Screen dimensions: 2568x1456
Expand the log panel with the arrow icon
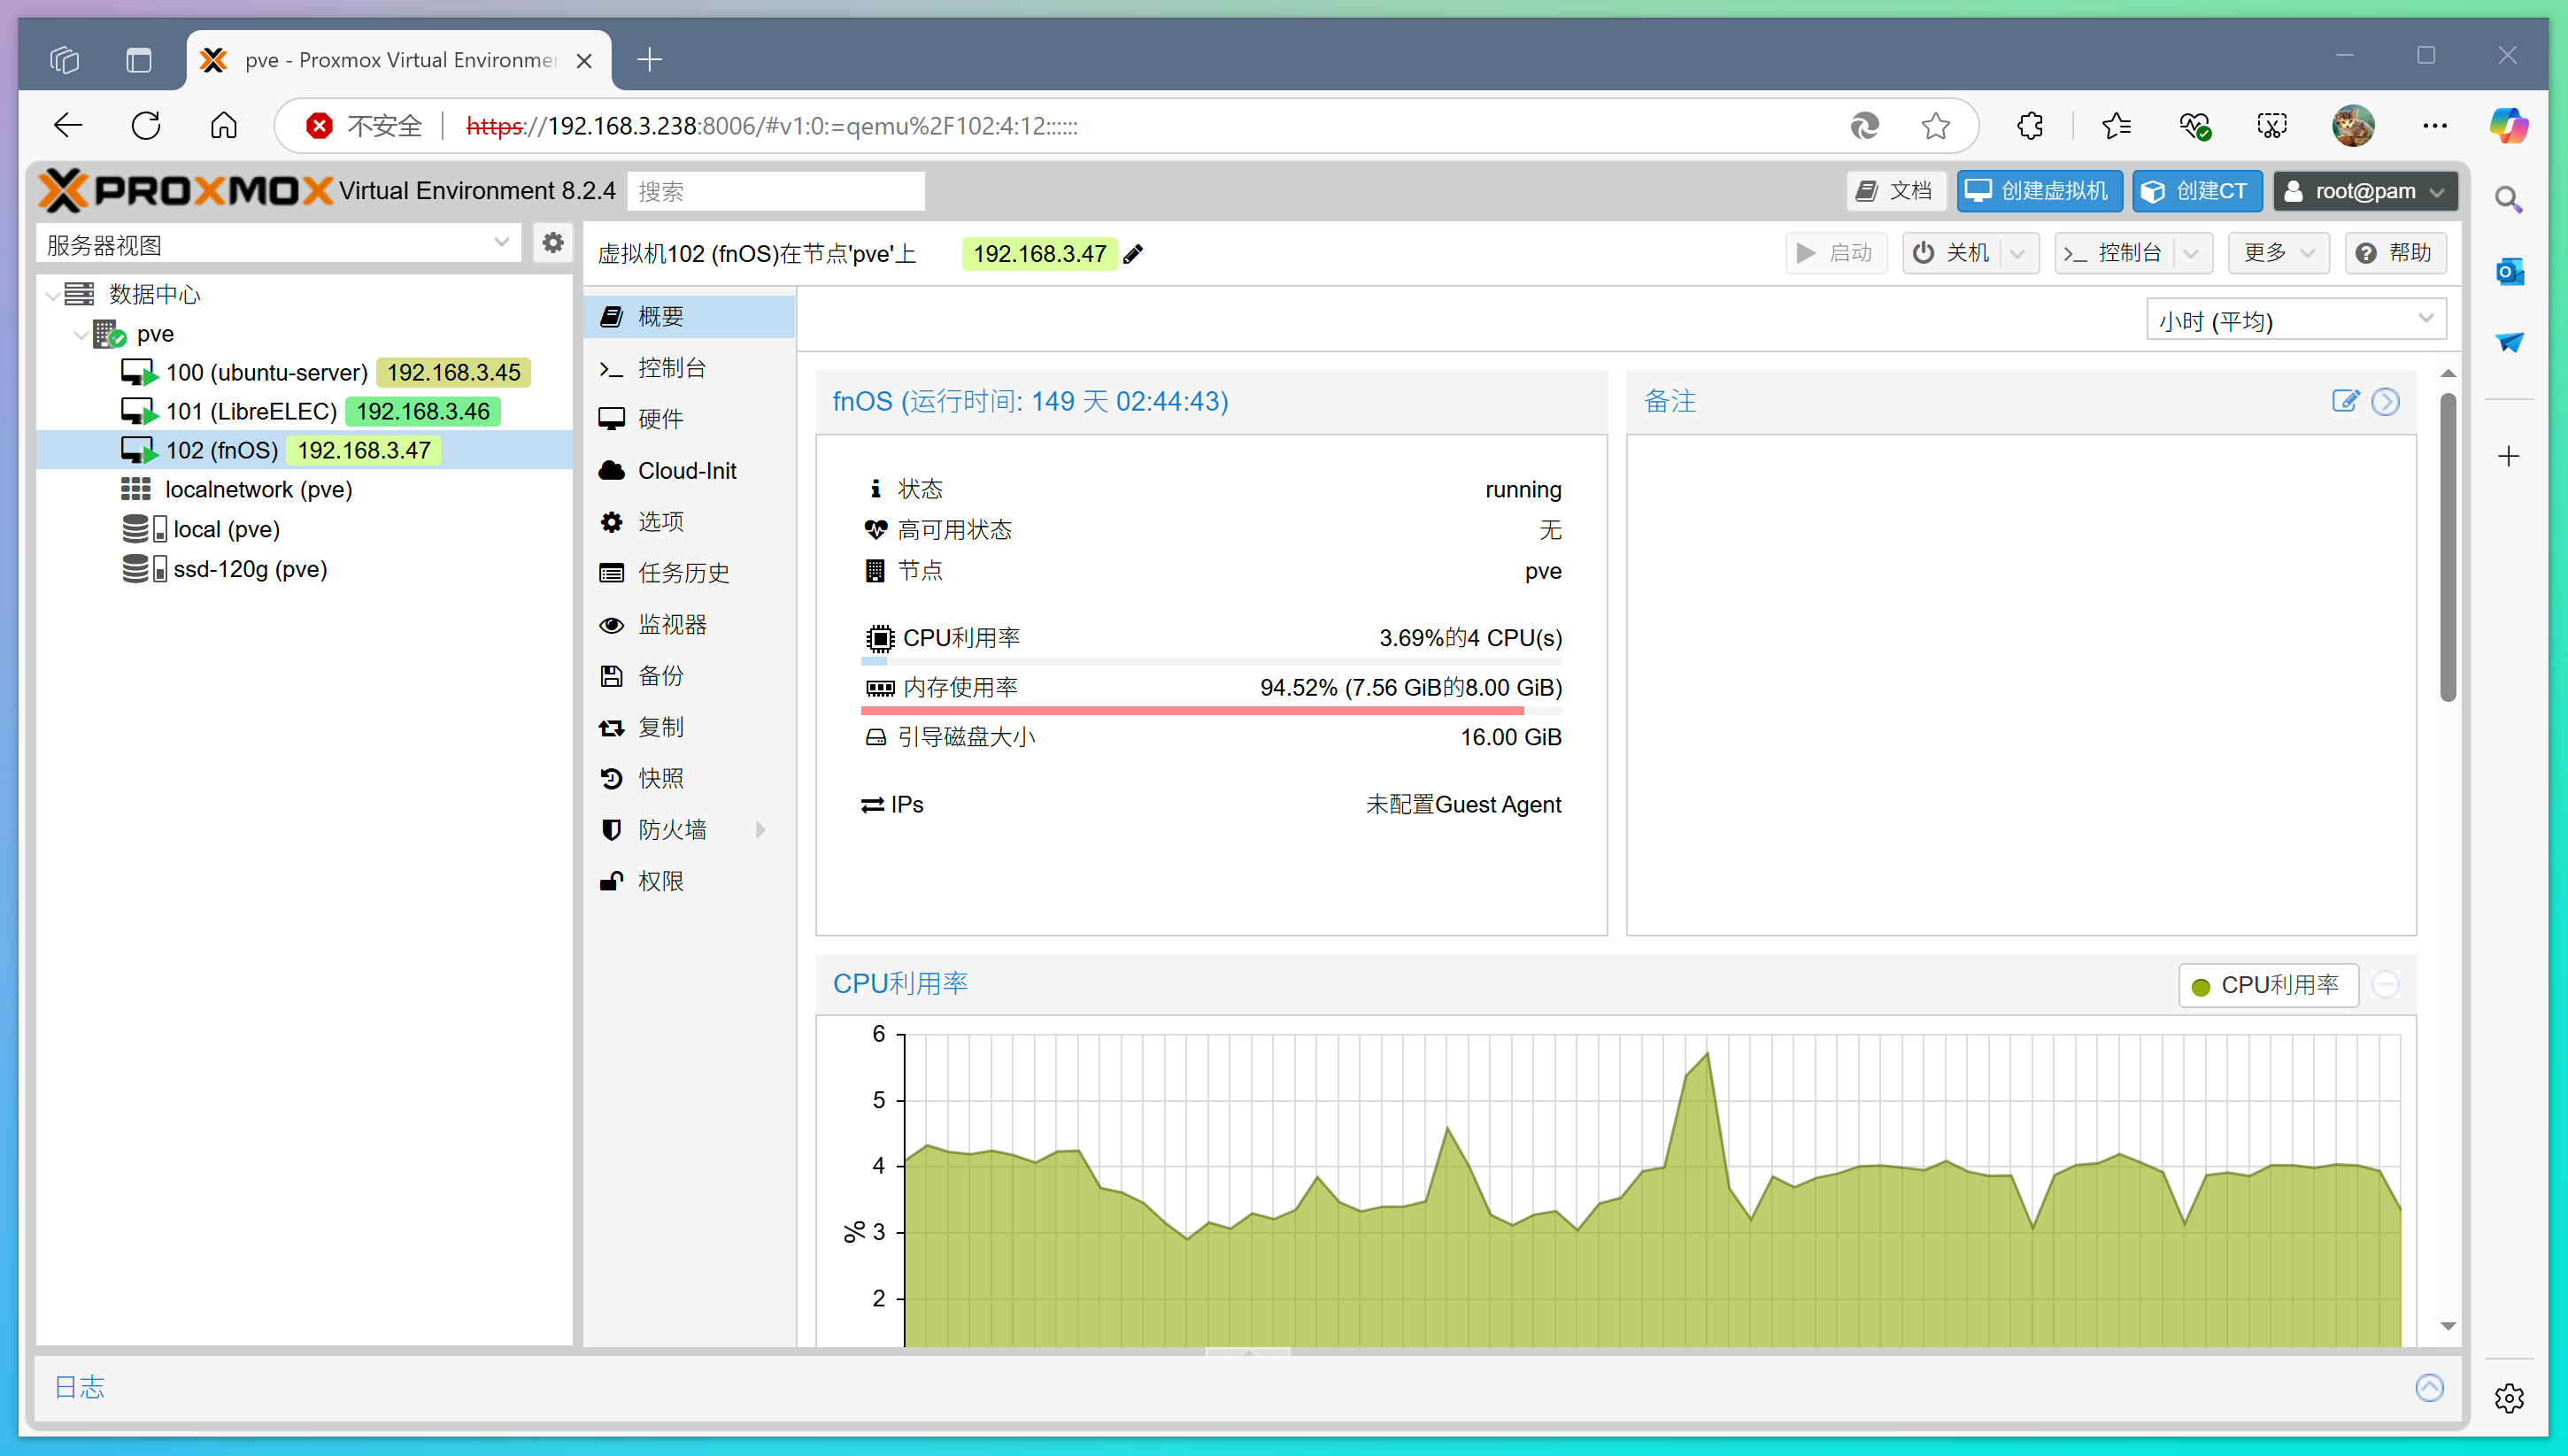(x=2429, y=1387)
